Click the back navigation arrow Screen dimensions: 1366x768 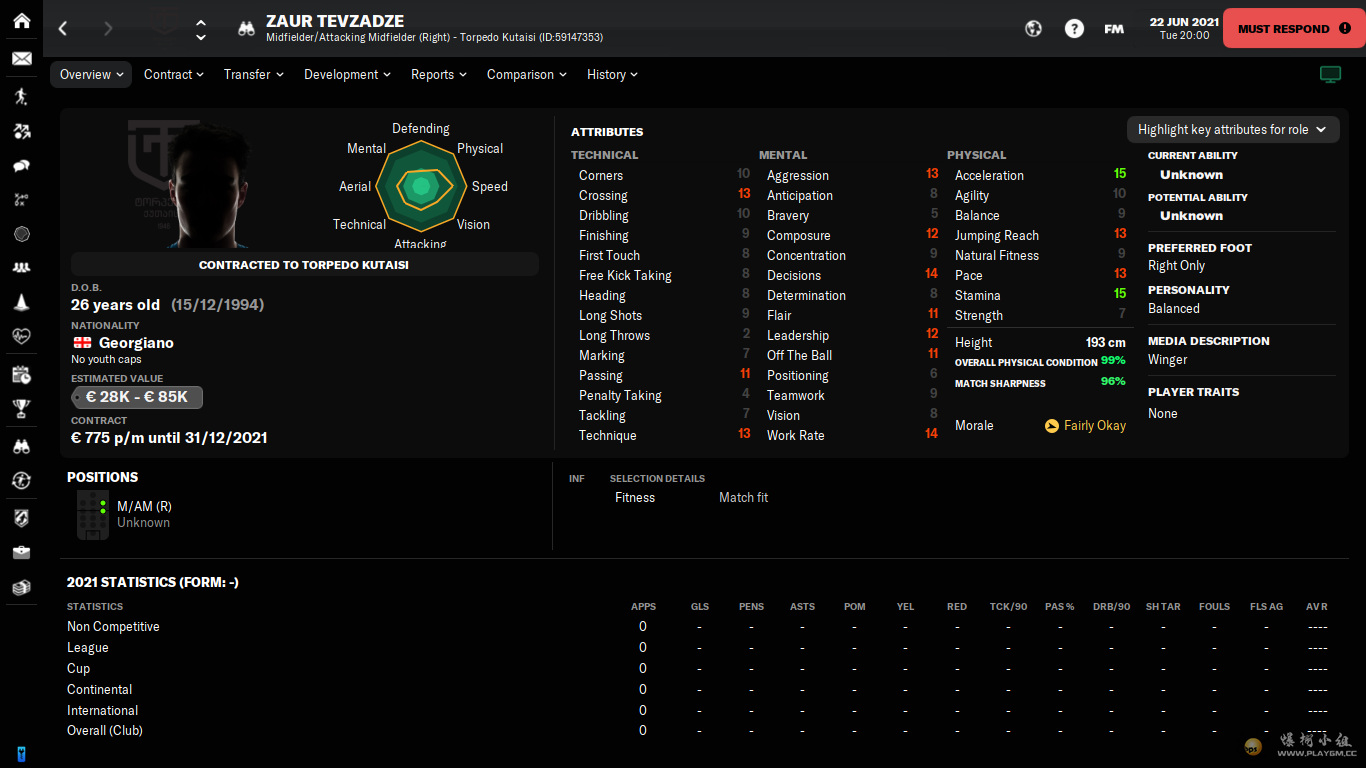(63, 29)
